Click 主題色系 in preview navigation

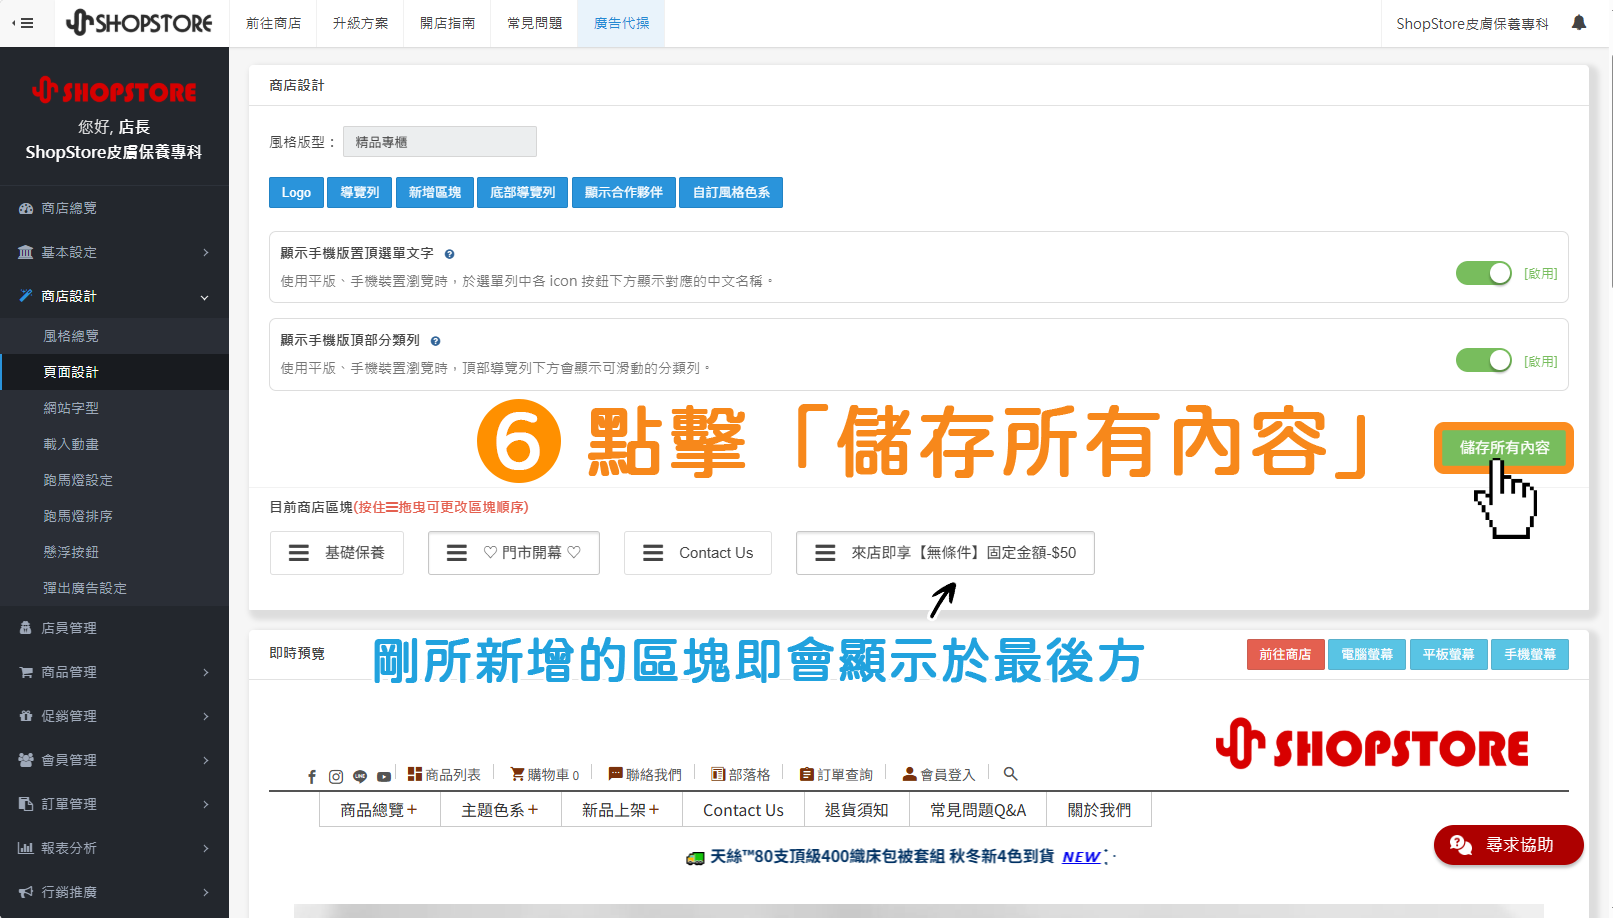pyautogui.click(x=500, y=810)
